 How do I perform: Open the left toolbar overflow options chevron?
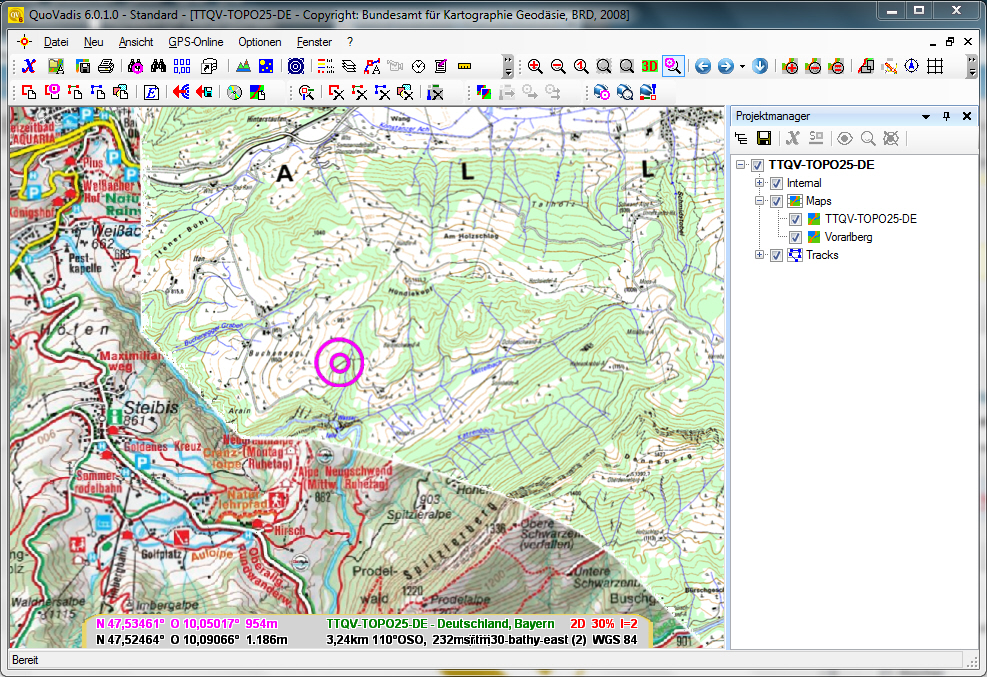[x=508, y=66]
